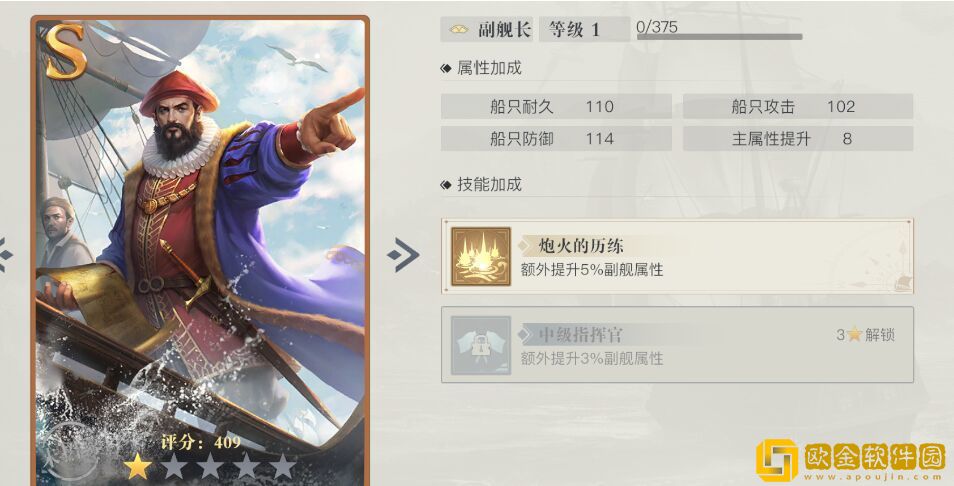Select the 船只防御 114 attribute row

[x=556, y=139]
